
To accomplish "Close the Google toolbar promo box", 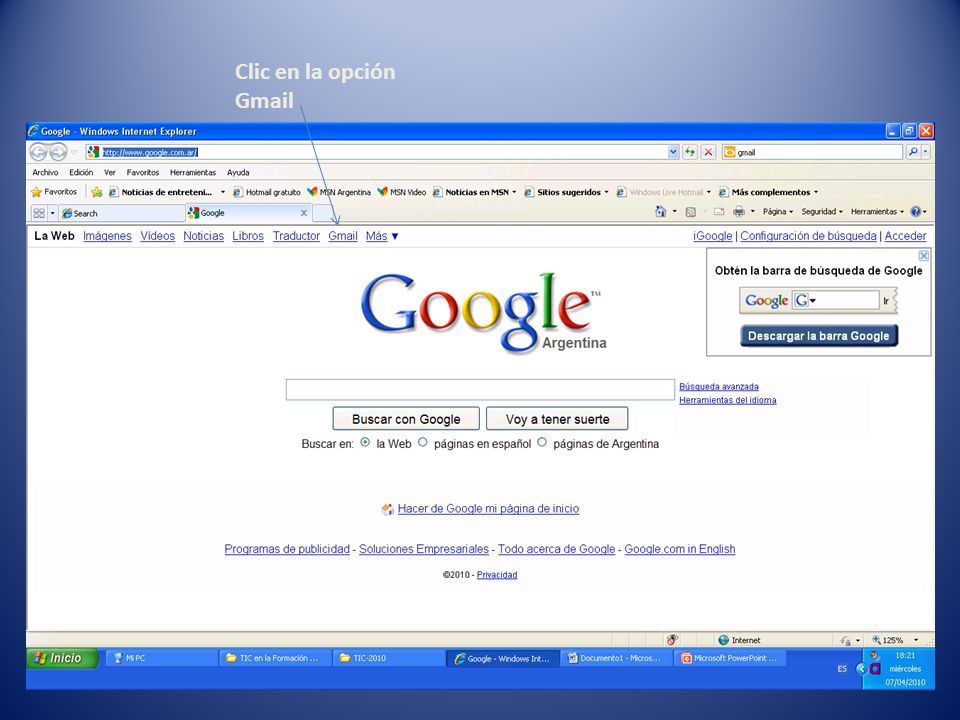I will pyautogui.click(x=924, y=256).
